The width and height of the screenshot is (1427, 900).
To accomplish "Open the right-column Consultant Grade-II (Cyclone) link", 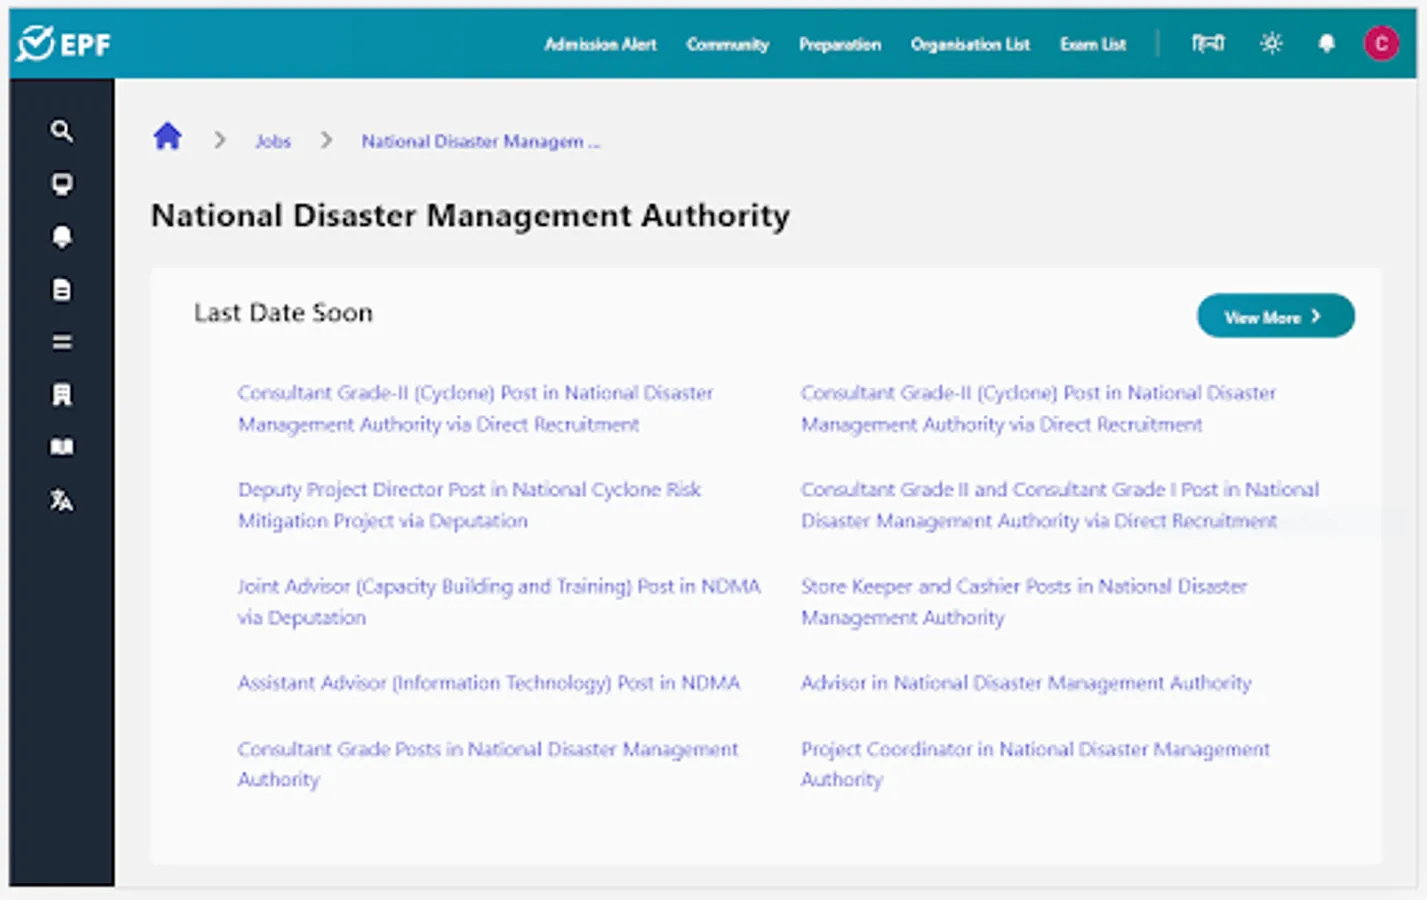I will [1039, 408].
